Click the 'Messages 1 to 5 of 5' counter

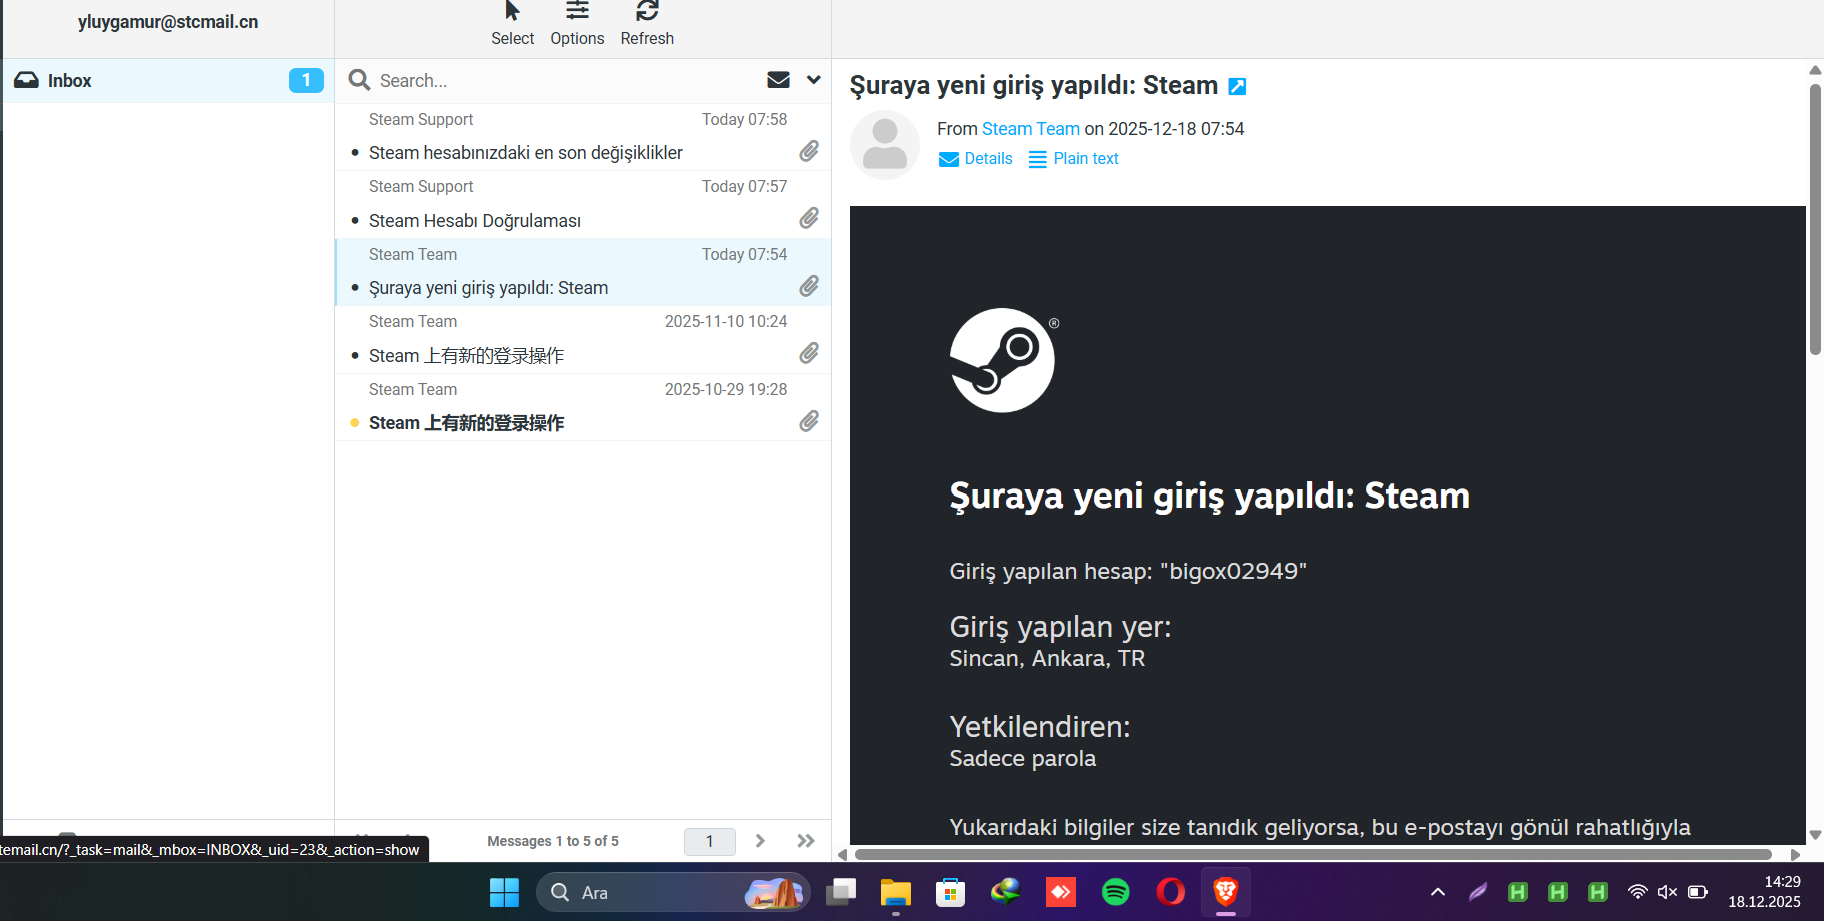pos(553,841)
